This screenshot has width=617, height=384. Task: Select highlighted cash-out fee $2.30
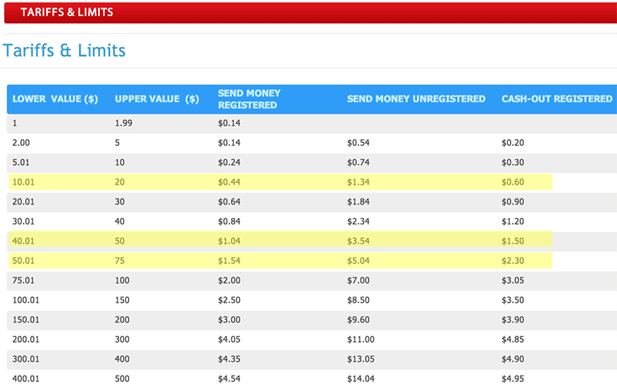tap(513, 260)
